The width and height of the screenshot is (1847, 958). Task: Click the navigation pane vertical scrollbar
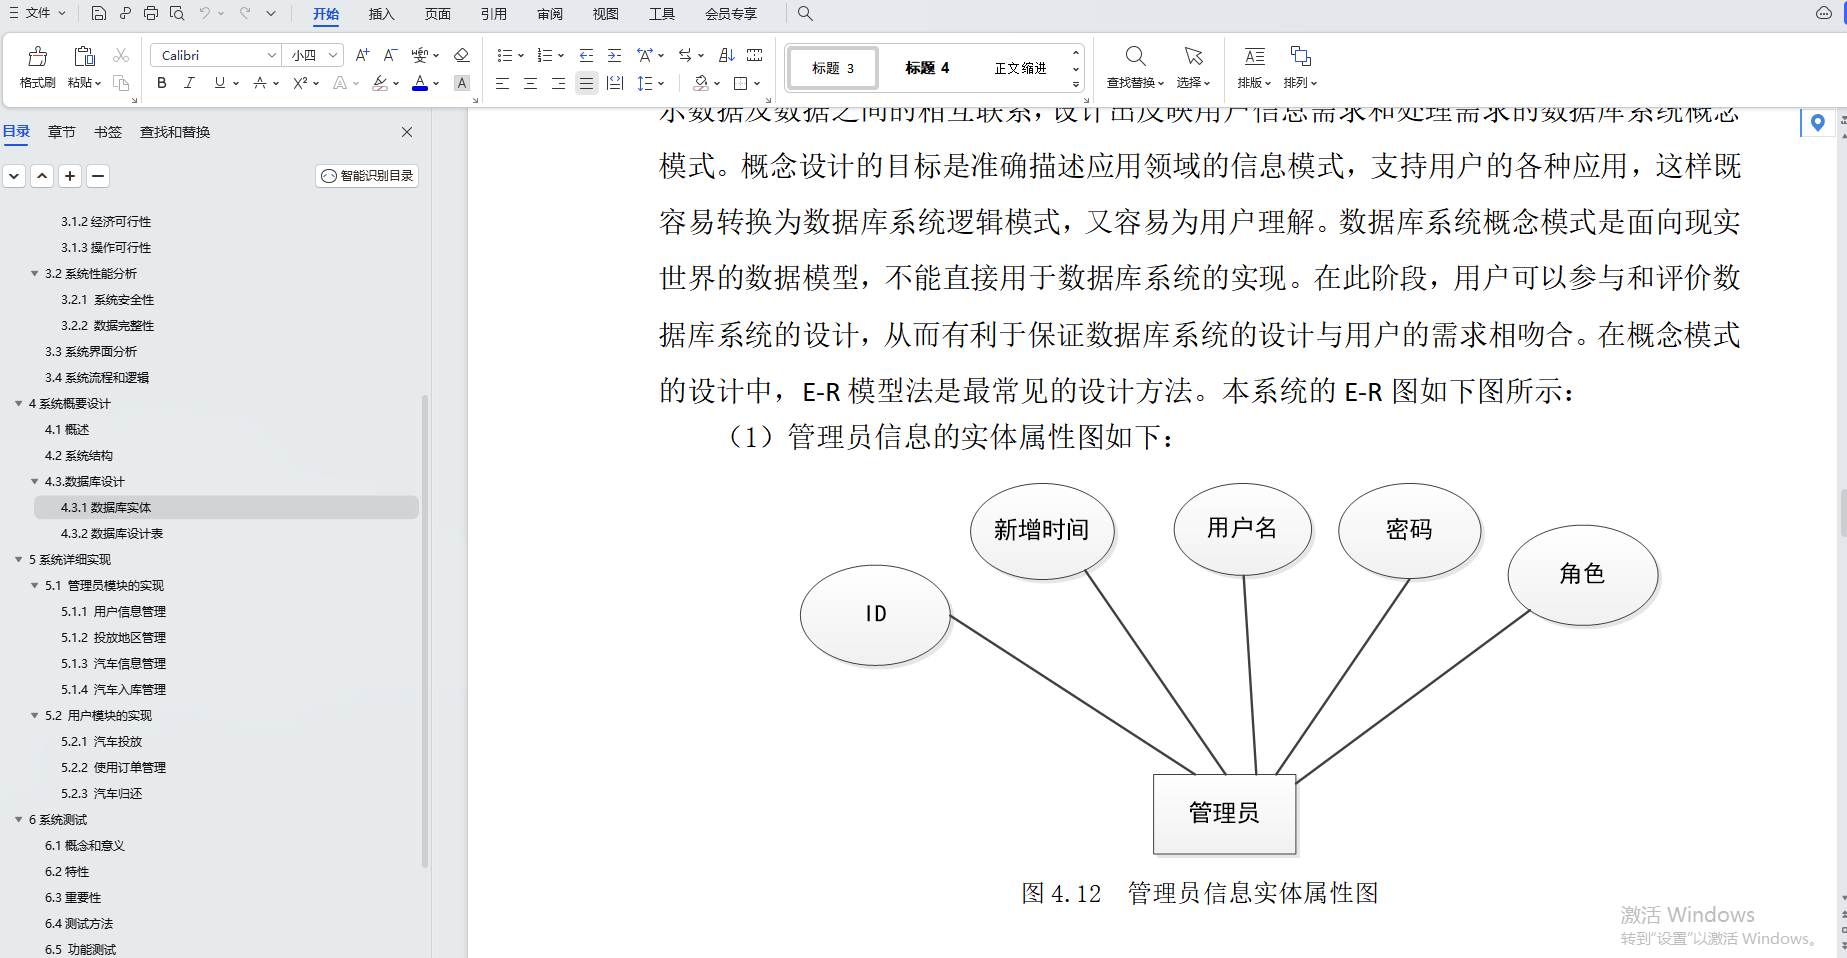click(x=425, y=630)
